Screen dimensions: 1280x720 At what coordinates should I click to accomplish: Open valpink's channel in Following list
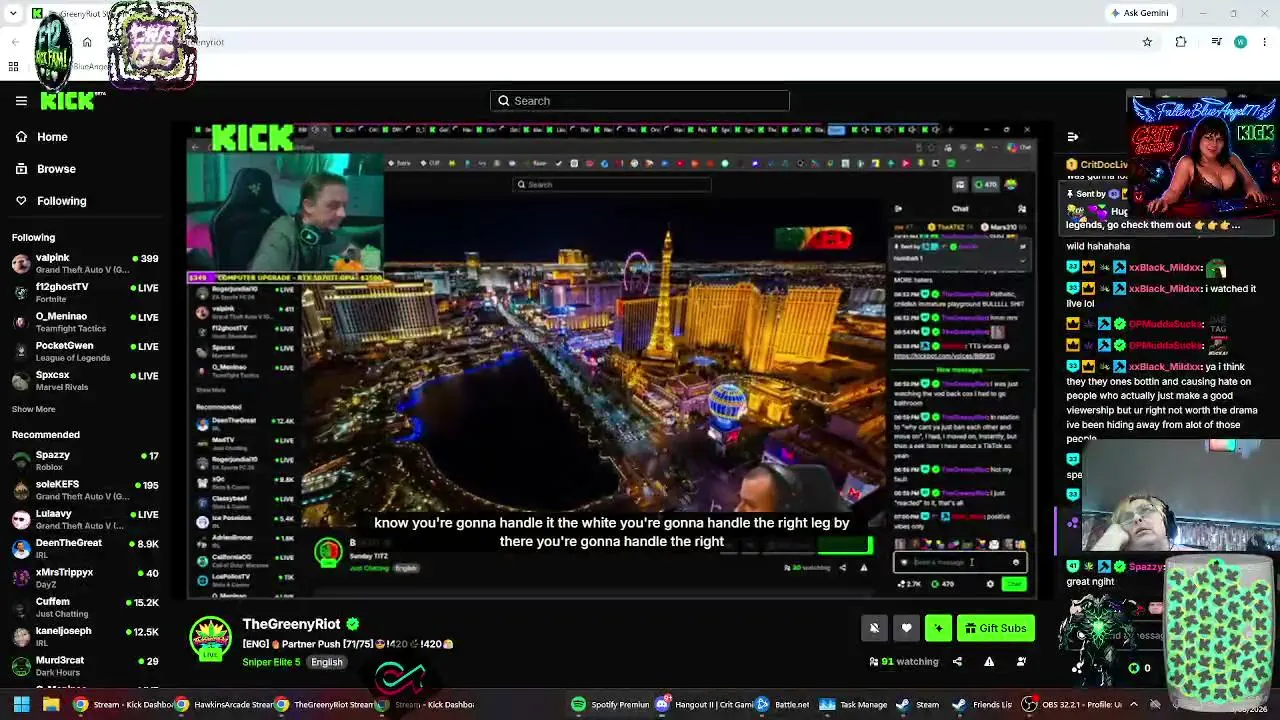coord(85,264)
